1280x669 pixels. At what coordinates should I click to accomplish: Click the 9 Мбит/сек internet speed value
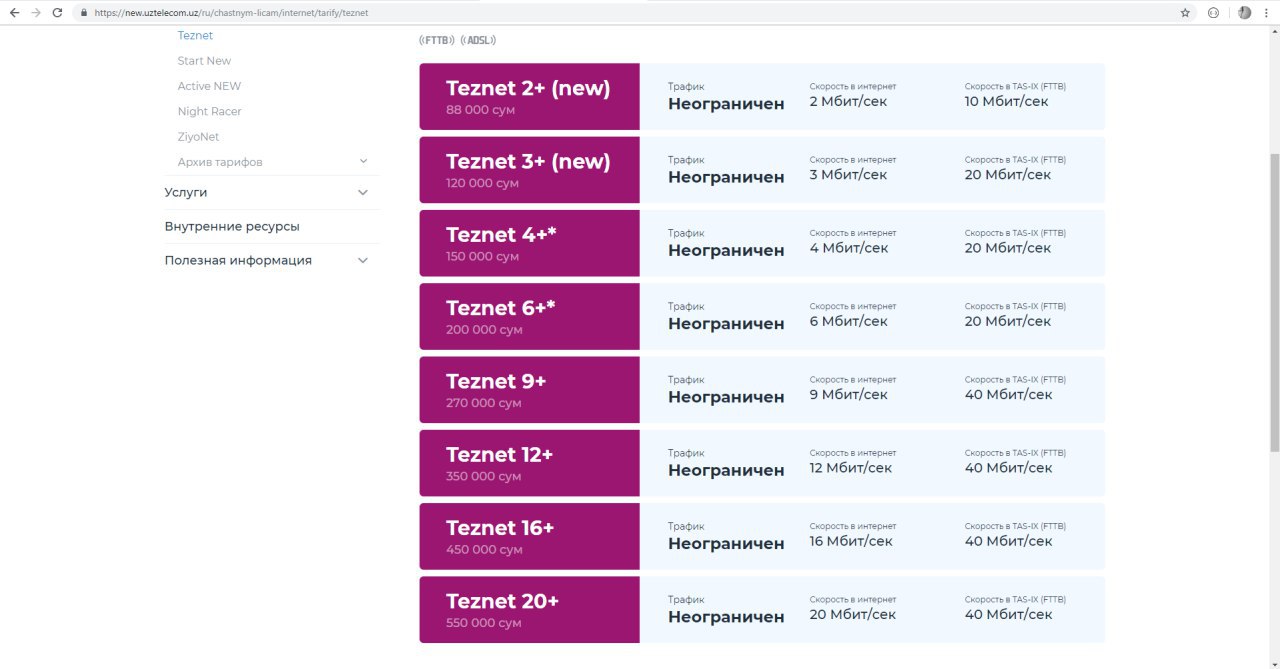(x=848, y=394)
